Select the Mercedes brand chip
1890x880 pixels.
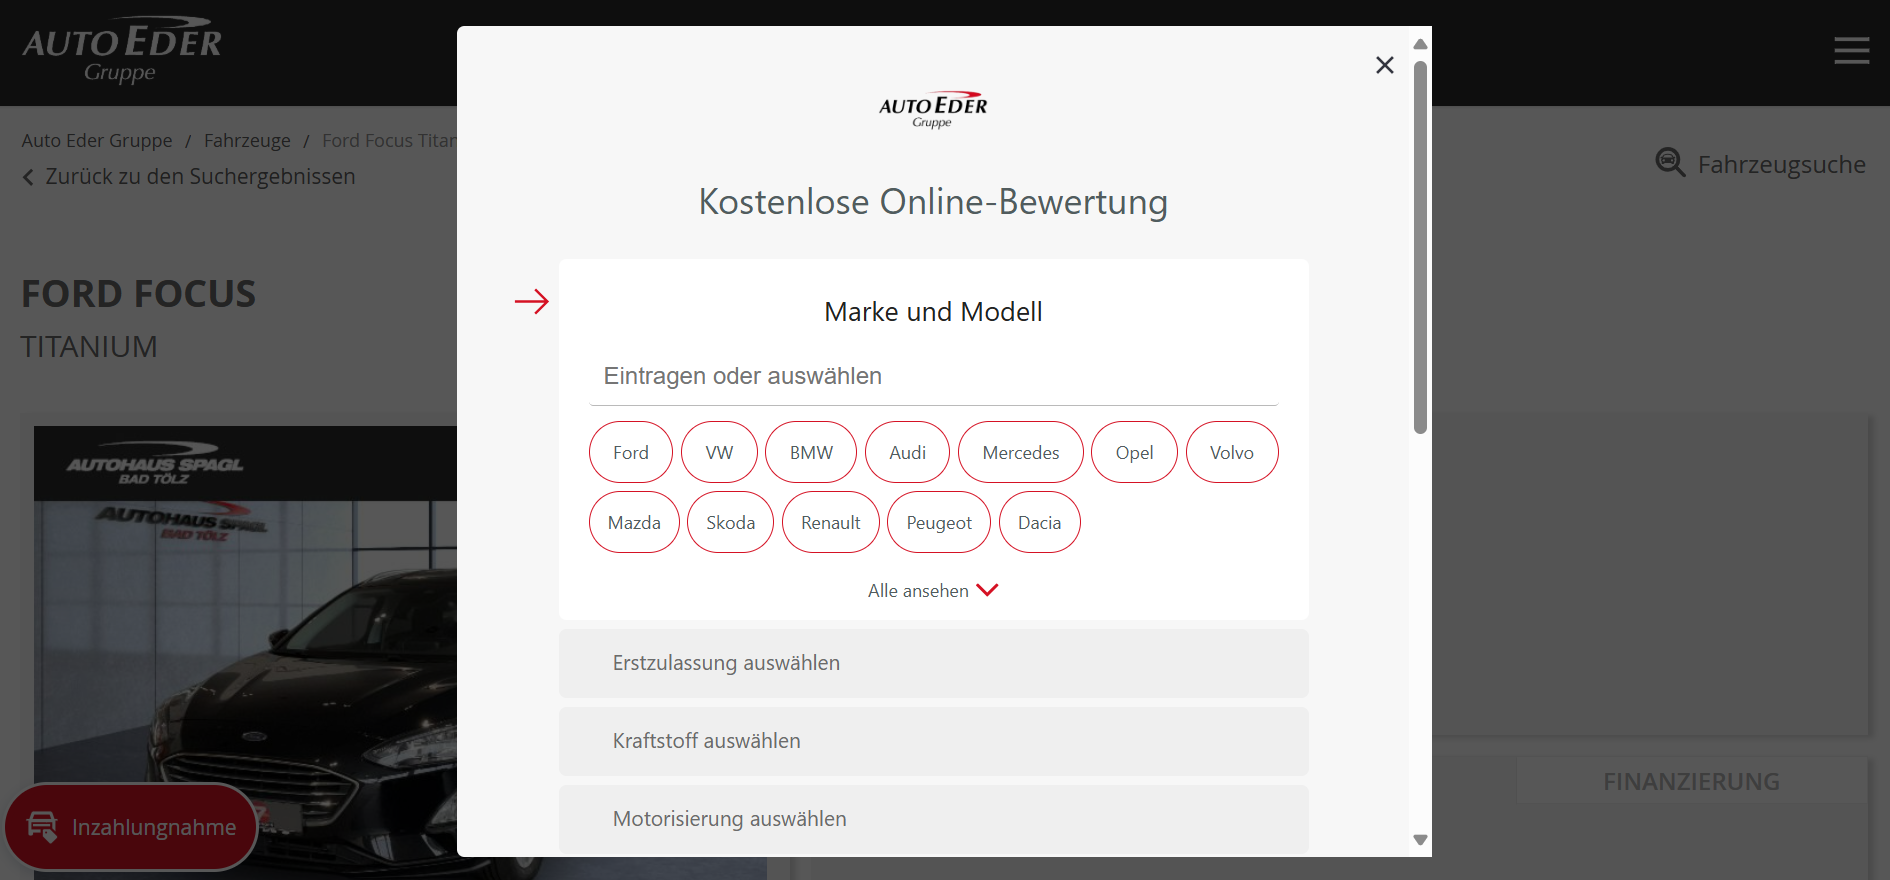point(1021,452)
